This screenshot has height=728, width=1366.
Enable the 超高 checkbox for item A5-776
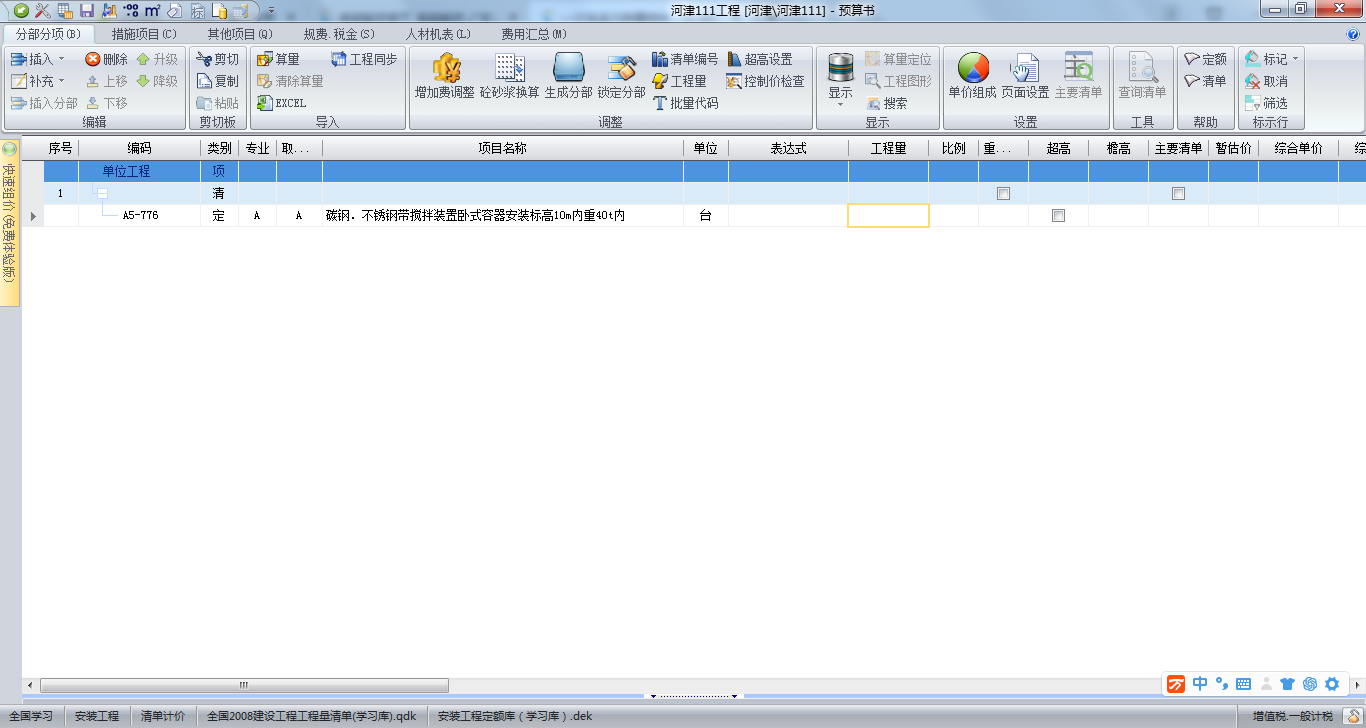1058,215
